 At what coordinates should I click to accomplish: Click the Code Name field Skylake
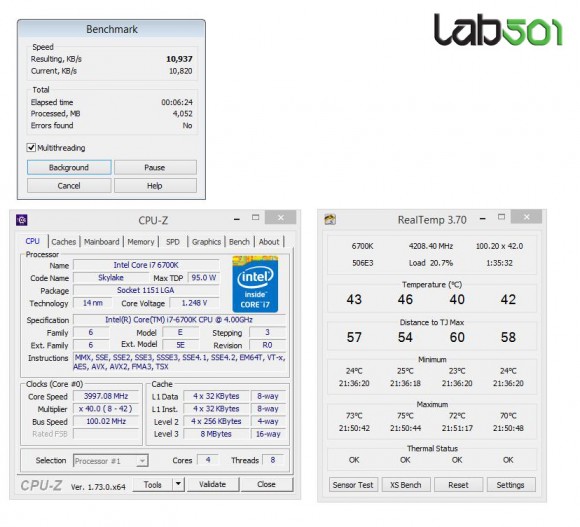[111, 278]
